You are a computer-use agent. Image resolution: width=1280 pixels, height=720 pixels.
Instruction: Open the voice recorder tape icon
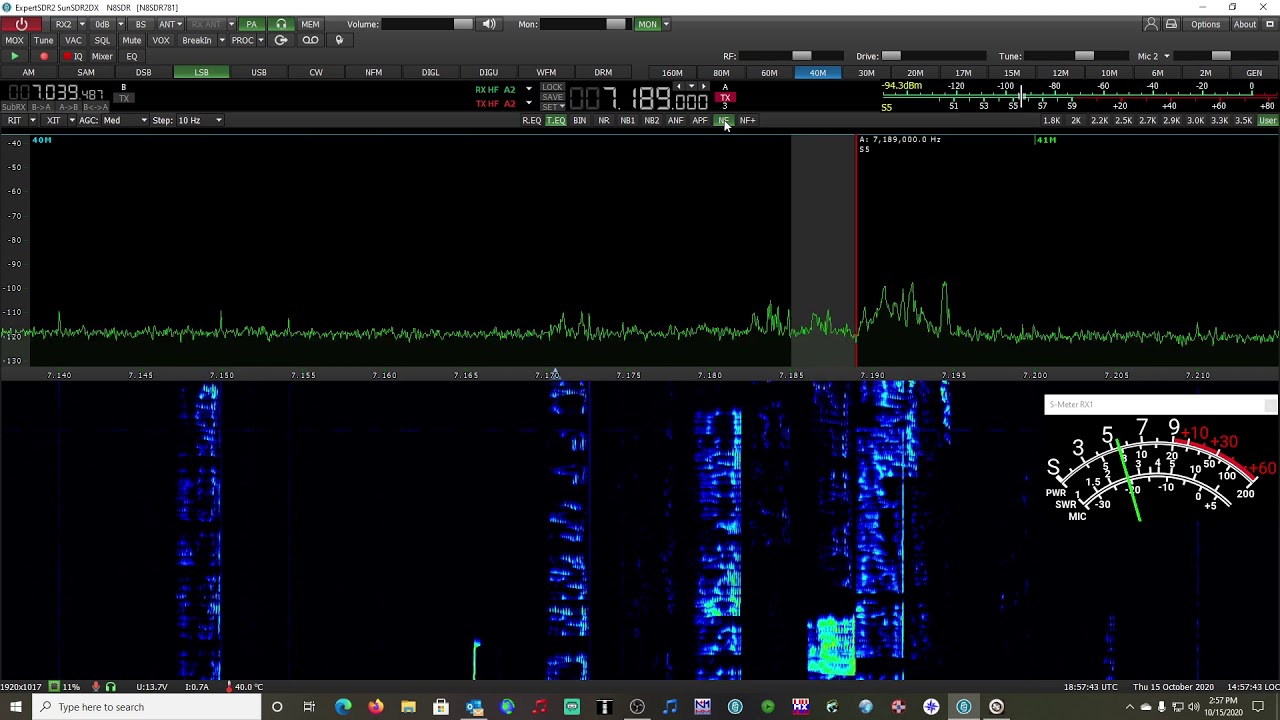pyautogui.click(x=311, y=40)
